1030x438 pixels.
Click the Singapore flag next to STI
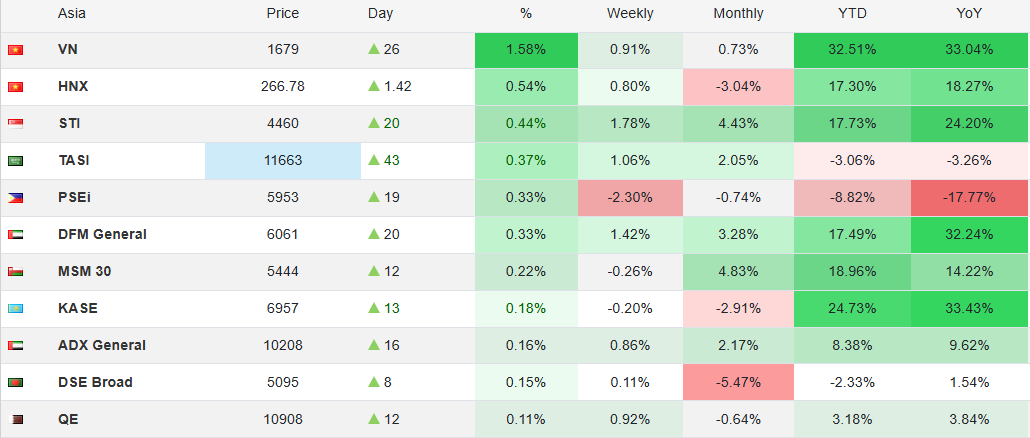click(x=15, y=124)
